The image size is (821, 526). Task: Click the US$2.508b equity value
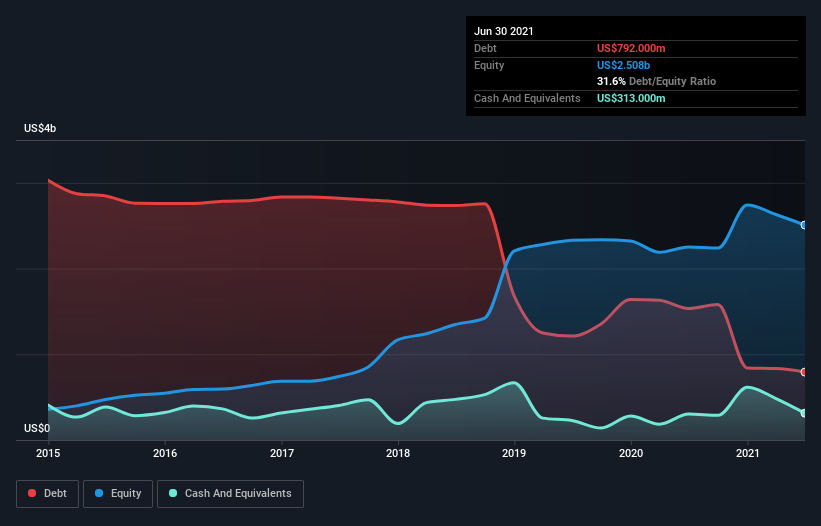point(623,65)
